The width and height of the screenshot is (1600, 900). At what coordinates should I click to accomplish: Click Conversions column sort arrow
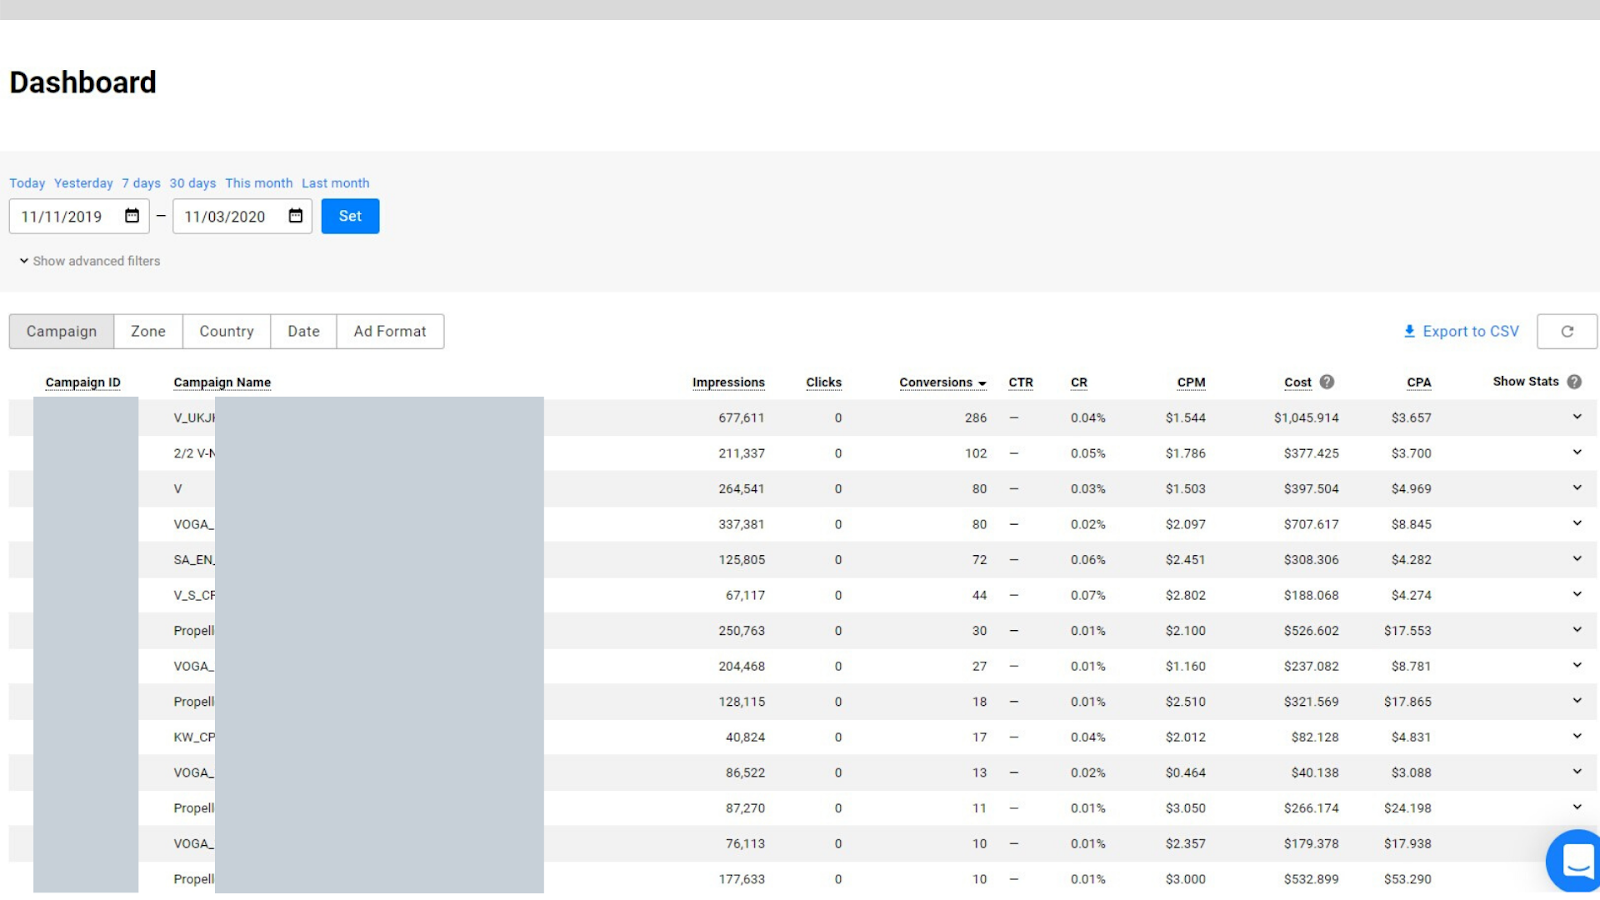[982, 384]
